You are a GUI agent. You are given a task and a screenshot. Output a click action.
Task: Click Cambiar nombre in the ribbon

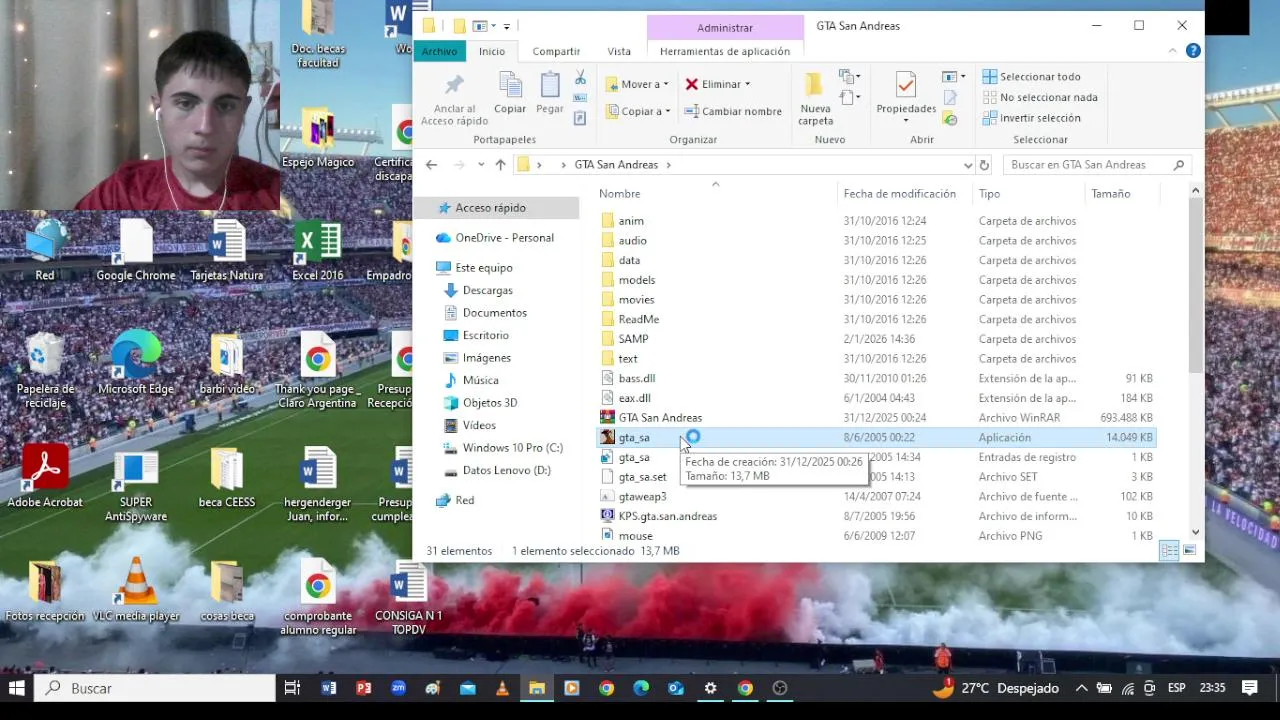point(733,111)
